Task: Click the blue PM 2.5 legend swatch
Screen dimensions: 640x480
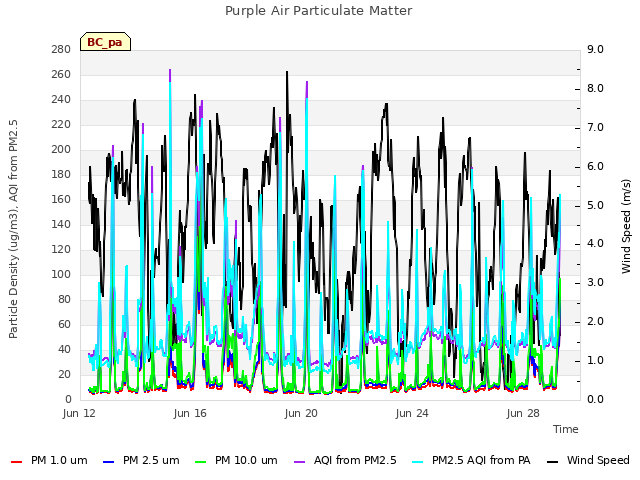Action: pyautogui.click(x=109, y=462)
